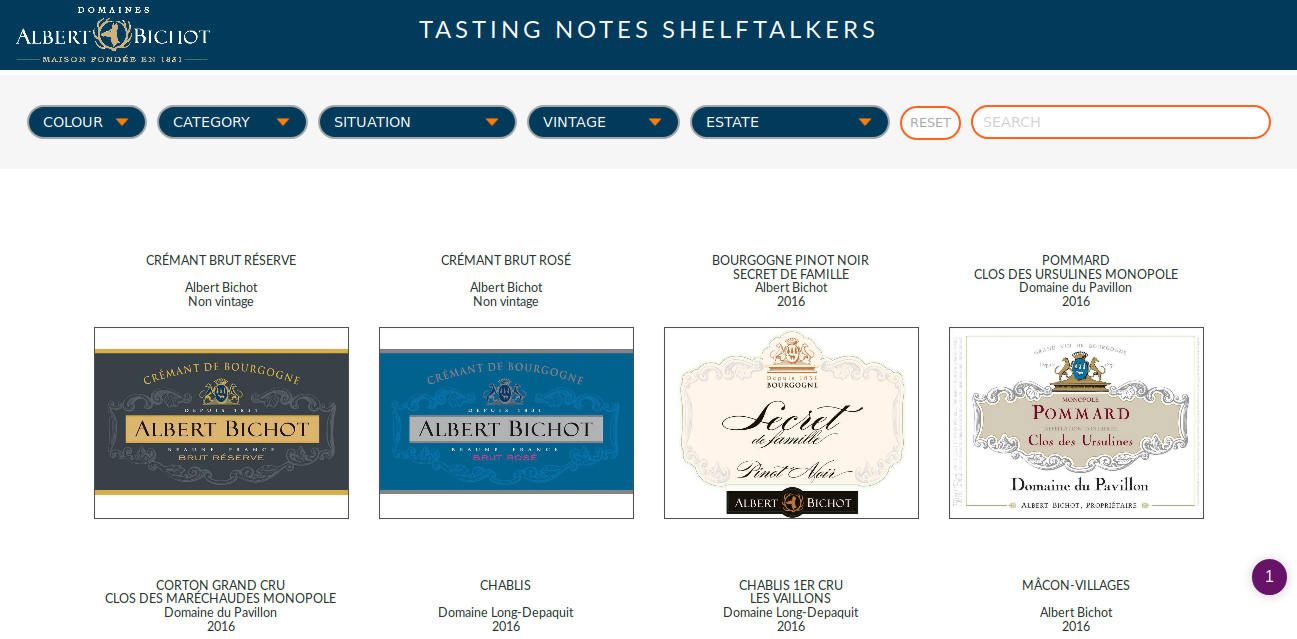
Task: Open the Pommard Clos des Ursulines title
Action: [x=1076, y=267]
